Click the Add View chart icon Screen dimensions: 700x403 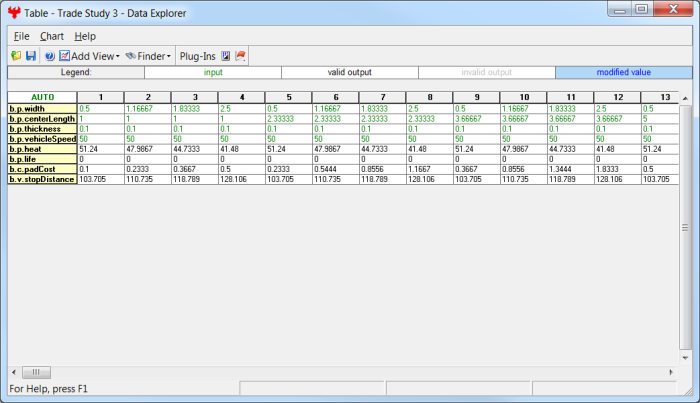tap(65, 56)
